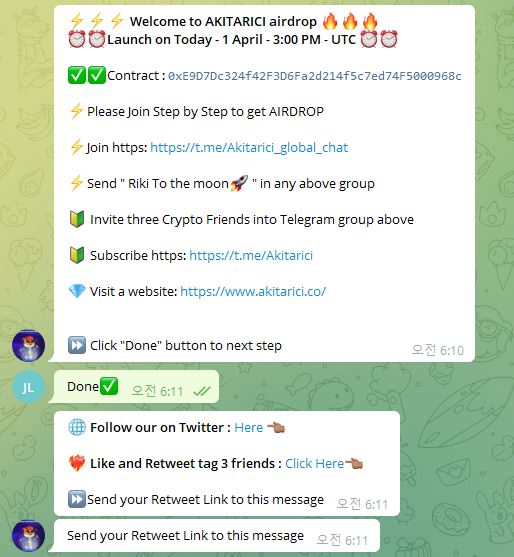Viewport: 514px width, 557px height.
Task: Click the JL user avatar
Action: pos(28,387)
